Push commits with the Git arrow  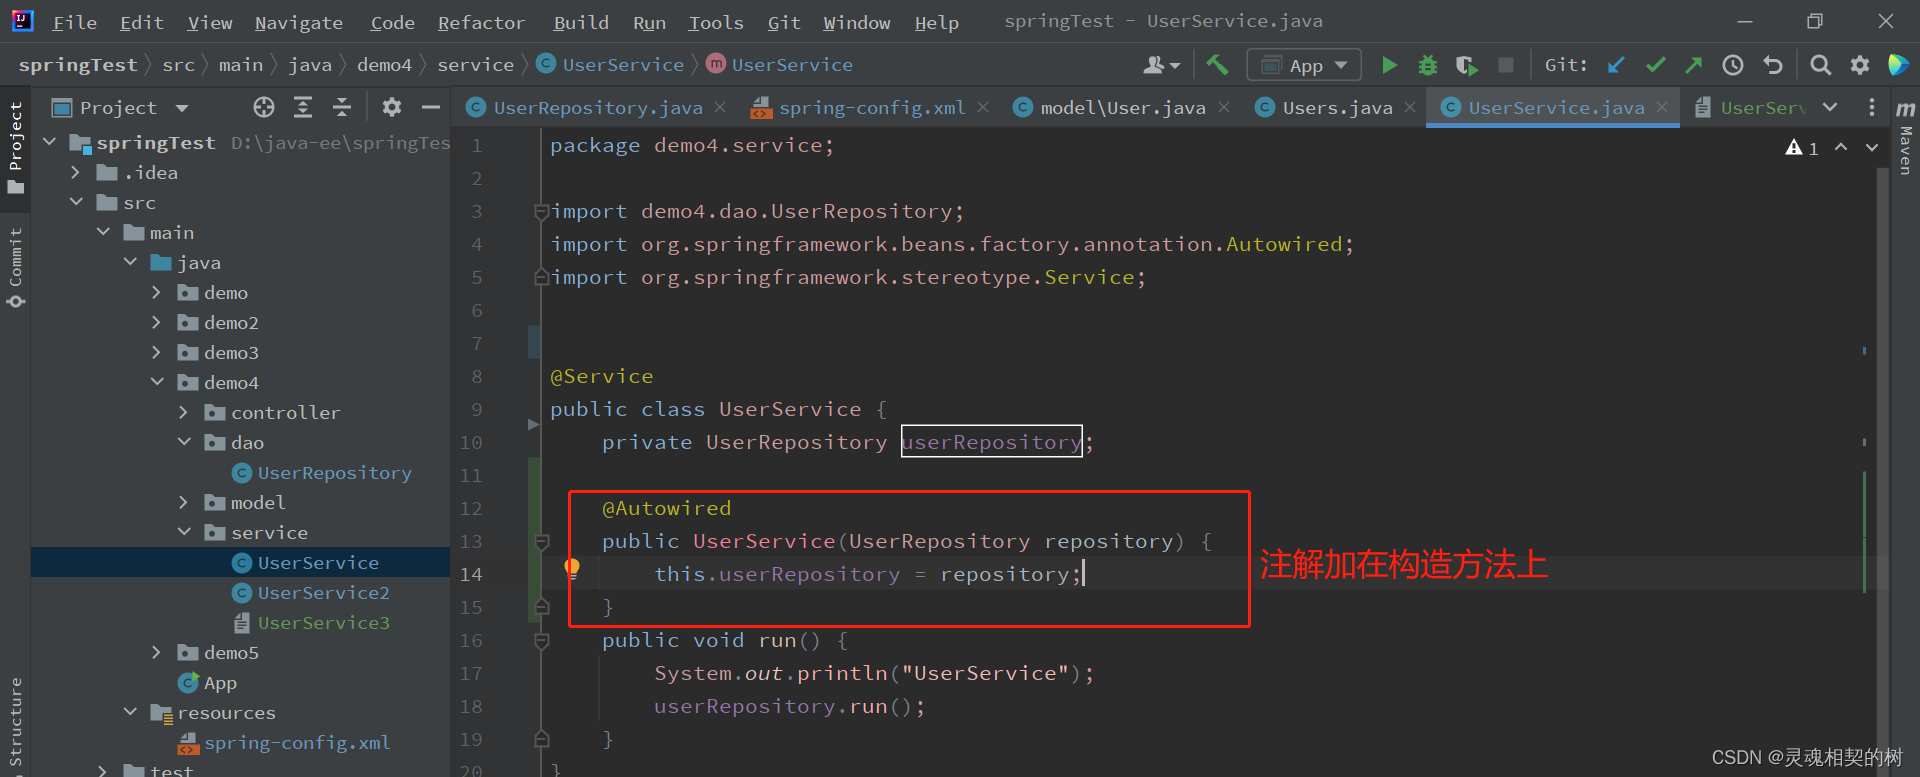1694,65
